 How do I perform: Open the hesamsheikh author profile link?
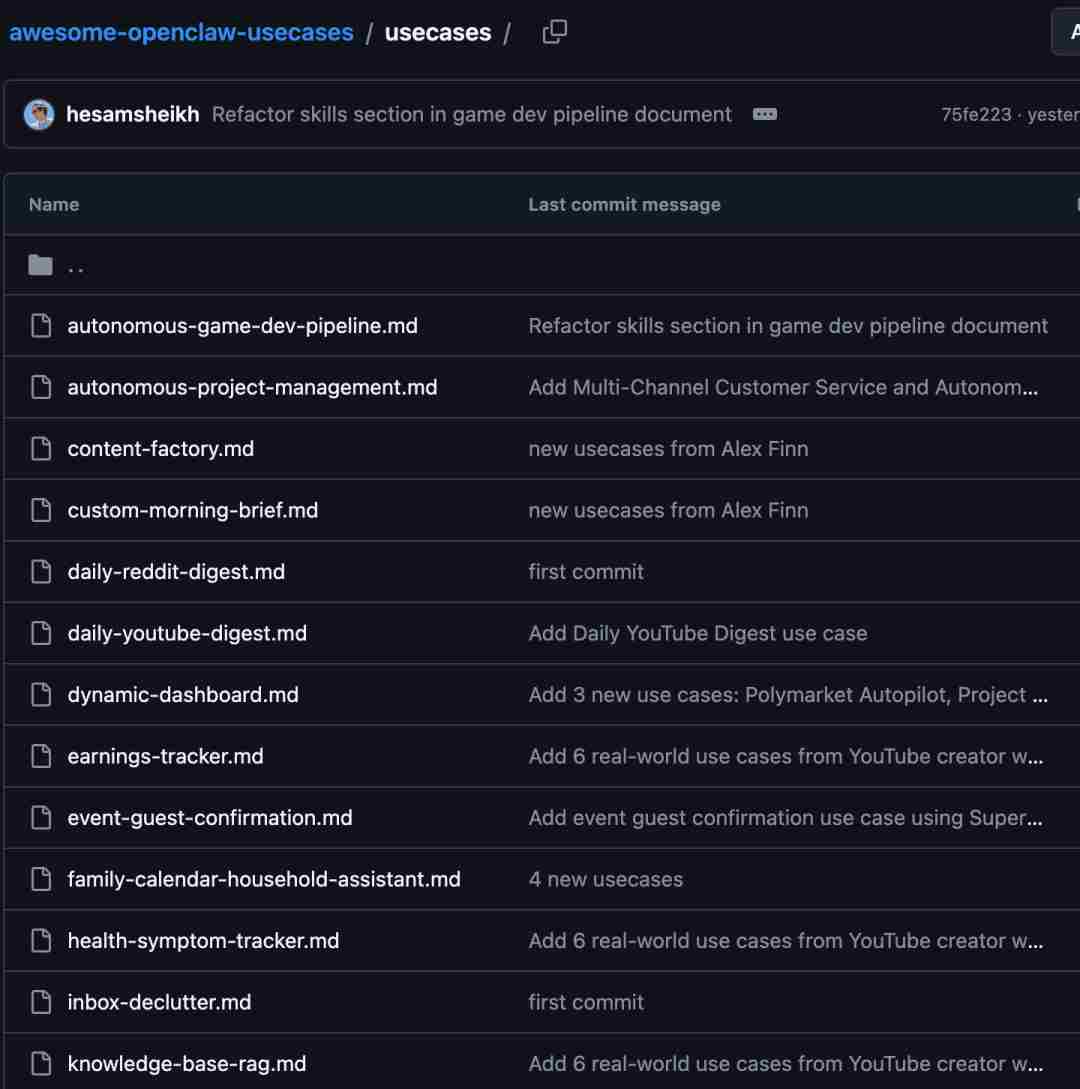click(132, 114)
